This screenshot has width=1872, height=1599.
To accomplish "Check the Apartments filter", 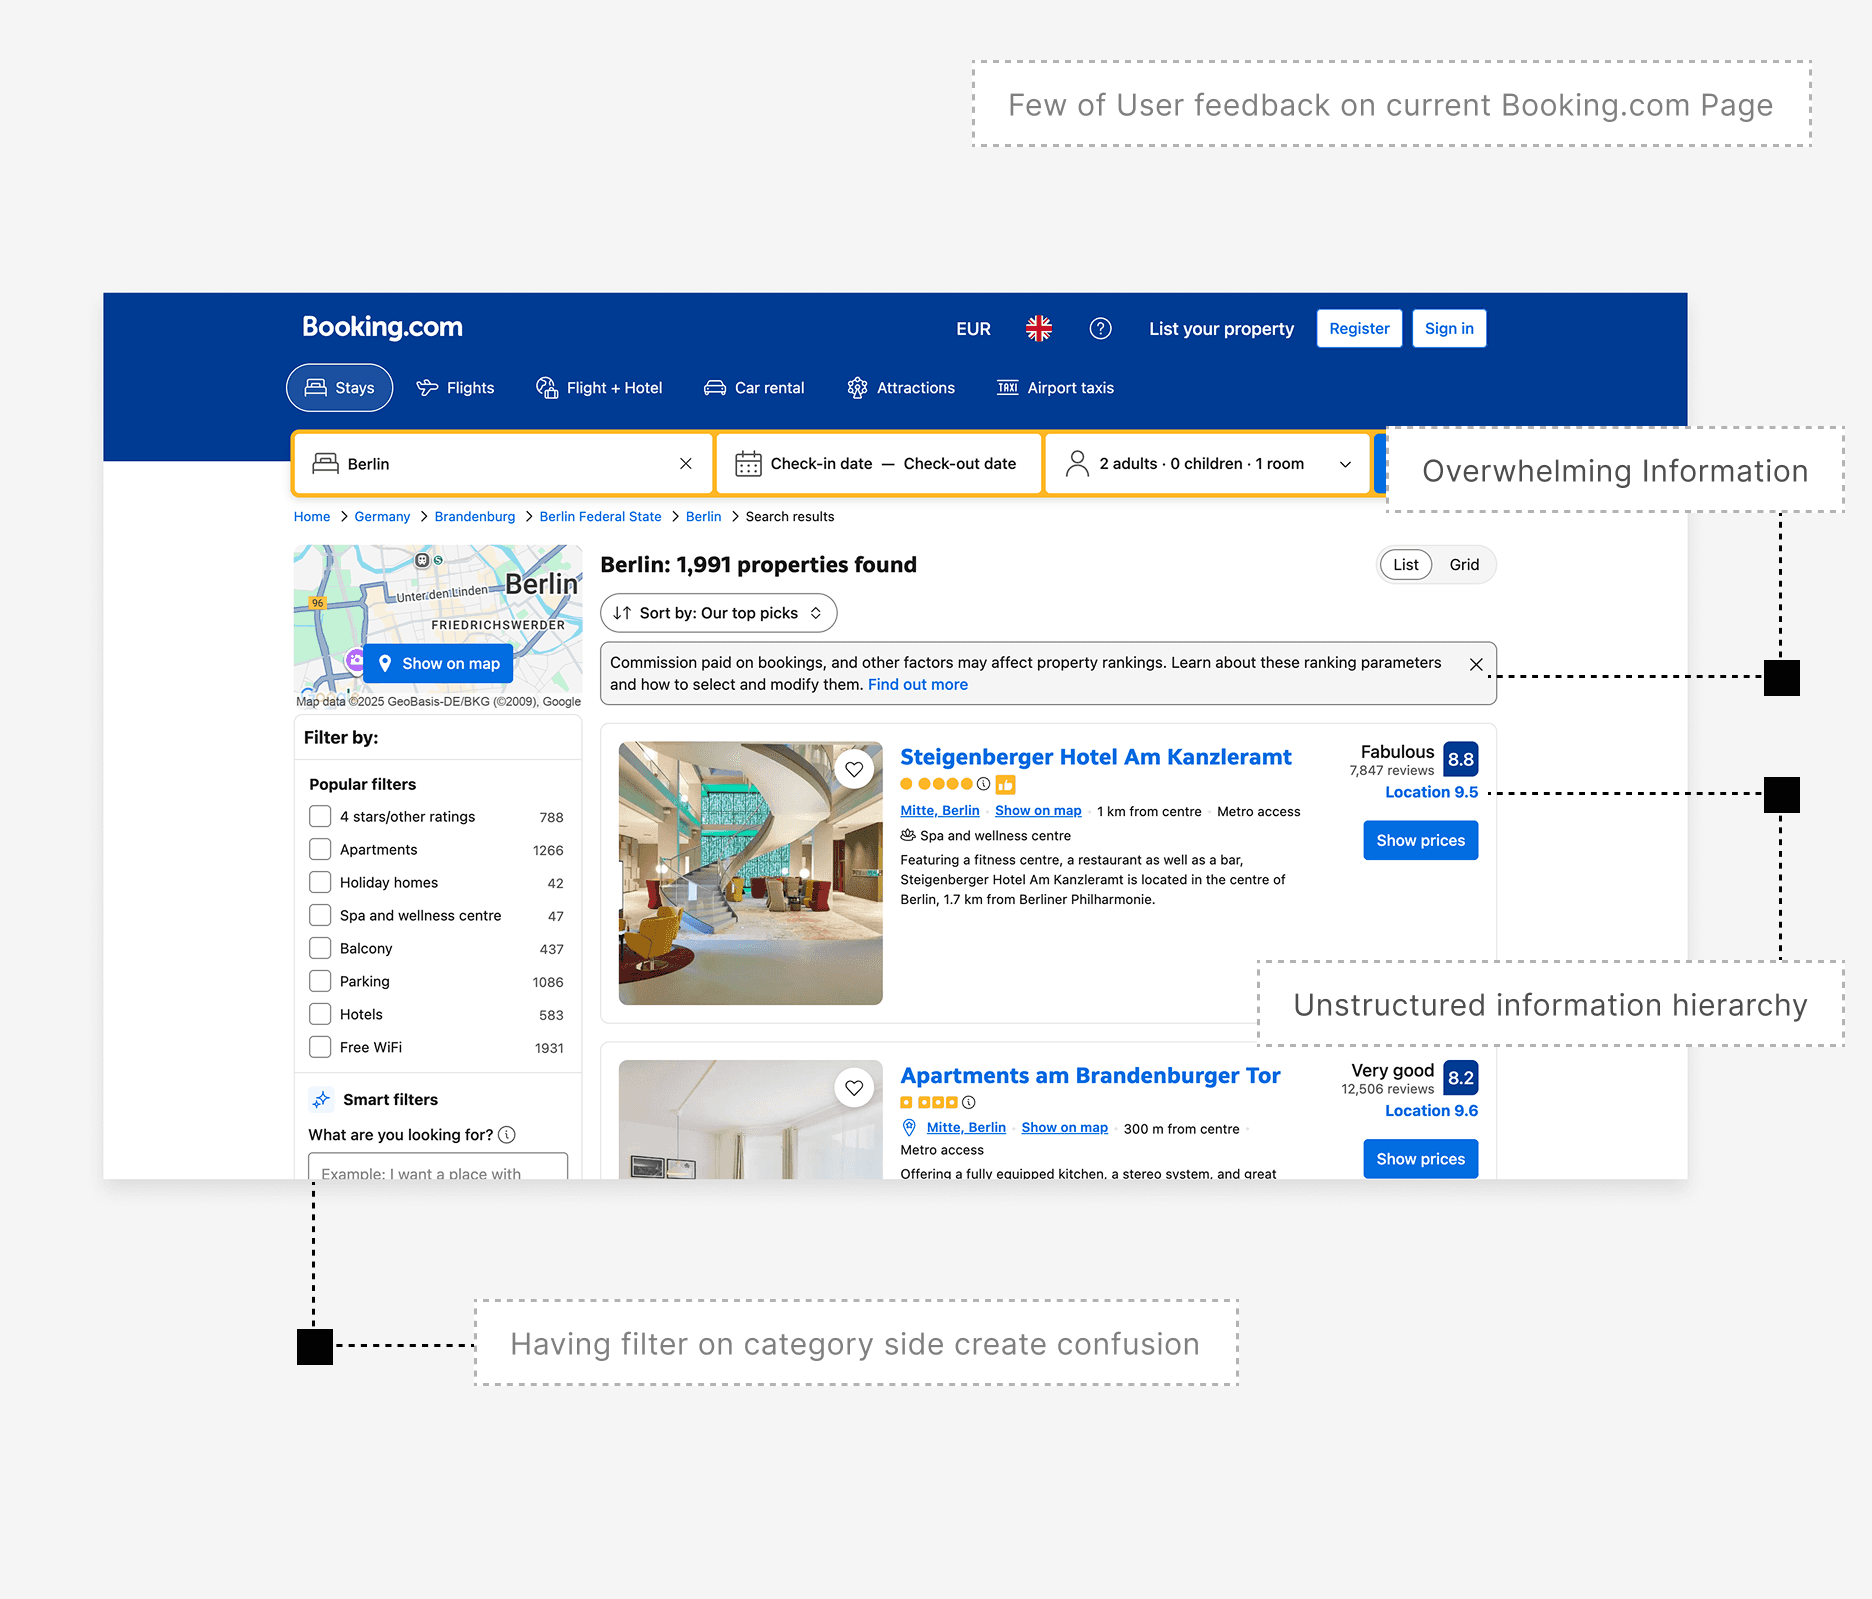I will pyautogui.click(x=320, y=849).
